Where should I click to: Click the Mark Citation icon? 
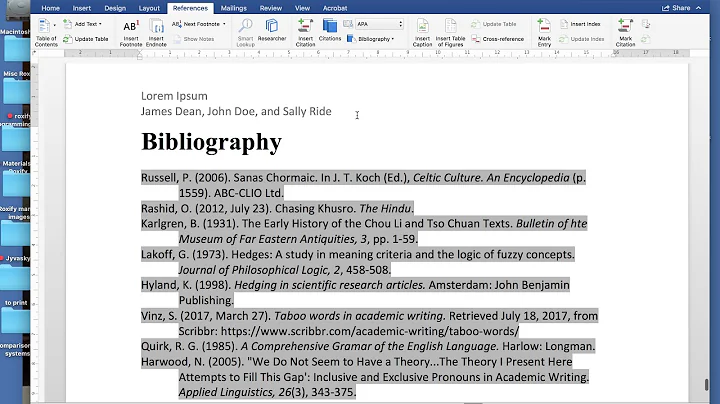coord(625,26)
